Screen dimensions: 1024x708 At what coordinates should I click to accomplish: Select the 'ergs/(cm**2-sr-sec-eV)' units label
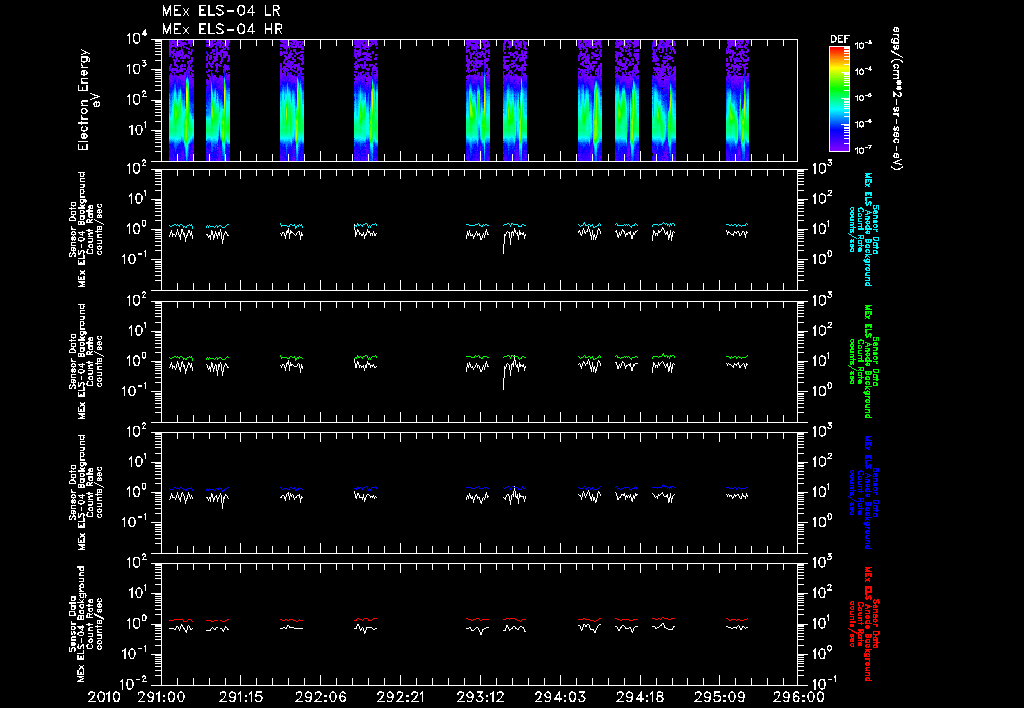897,99
